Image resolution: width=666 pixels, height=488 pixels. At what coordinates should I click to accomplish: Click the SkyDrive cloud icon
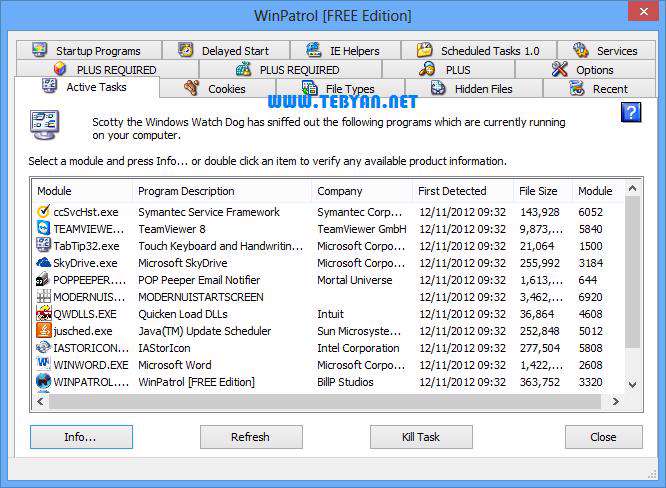tap(43, 262)
